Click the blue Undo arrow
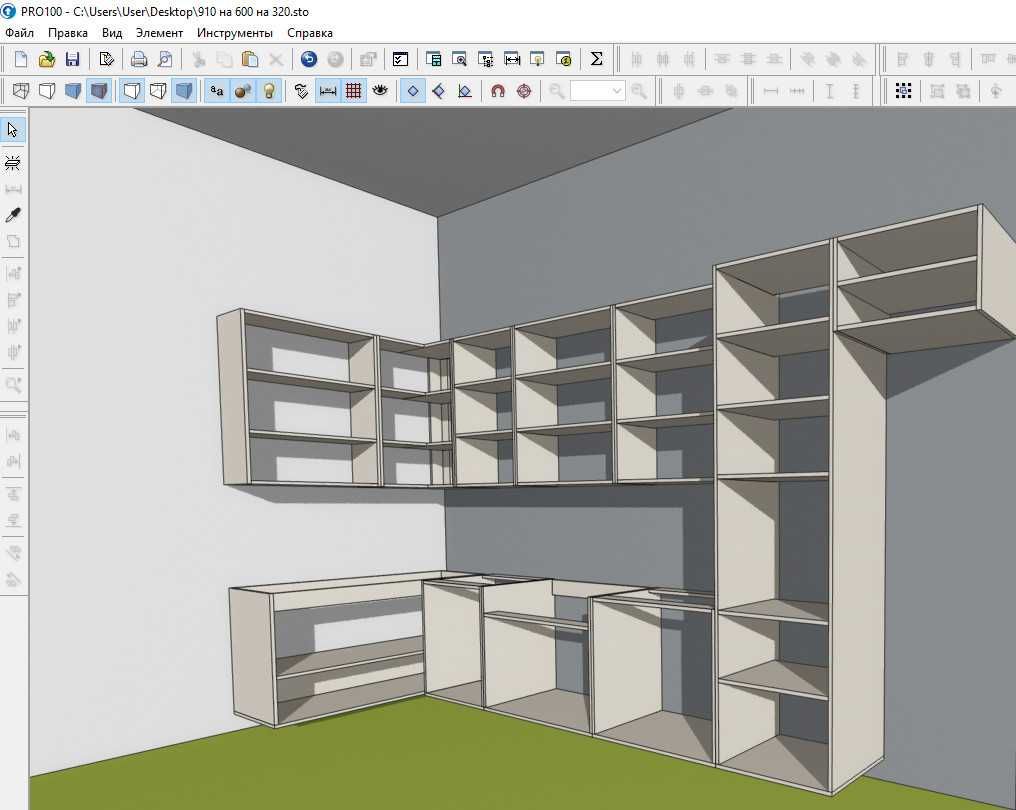Viewport: 1016px width, 810px height. coord(309,59)
